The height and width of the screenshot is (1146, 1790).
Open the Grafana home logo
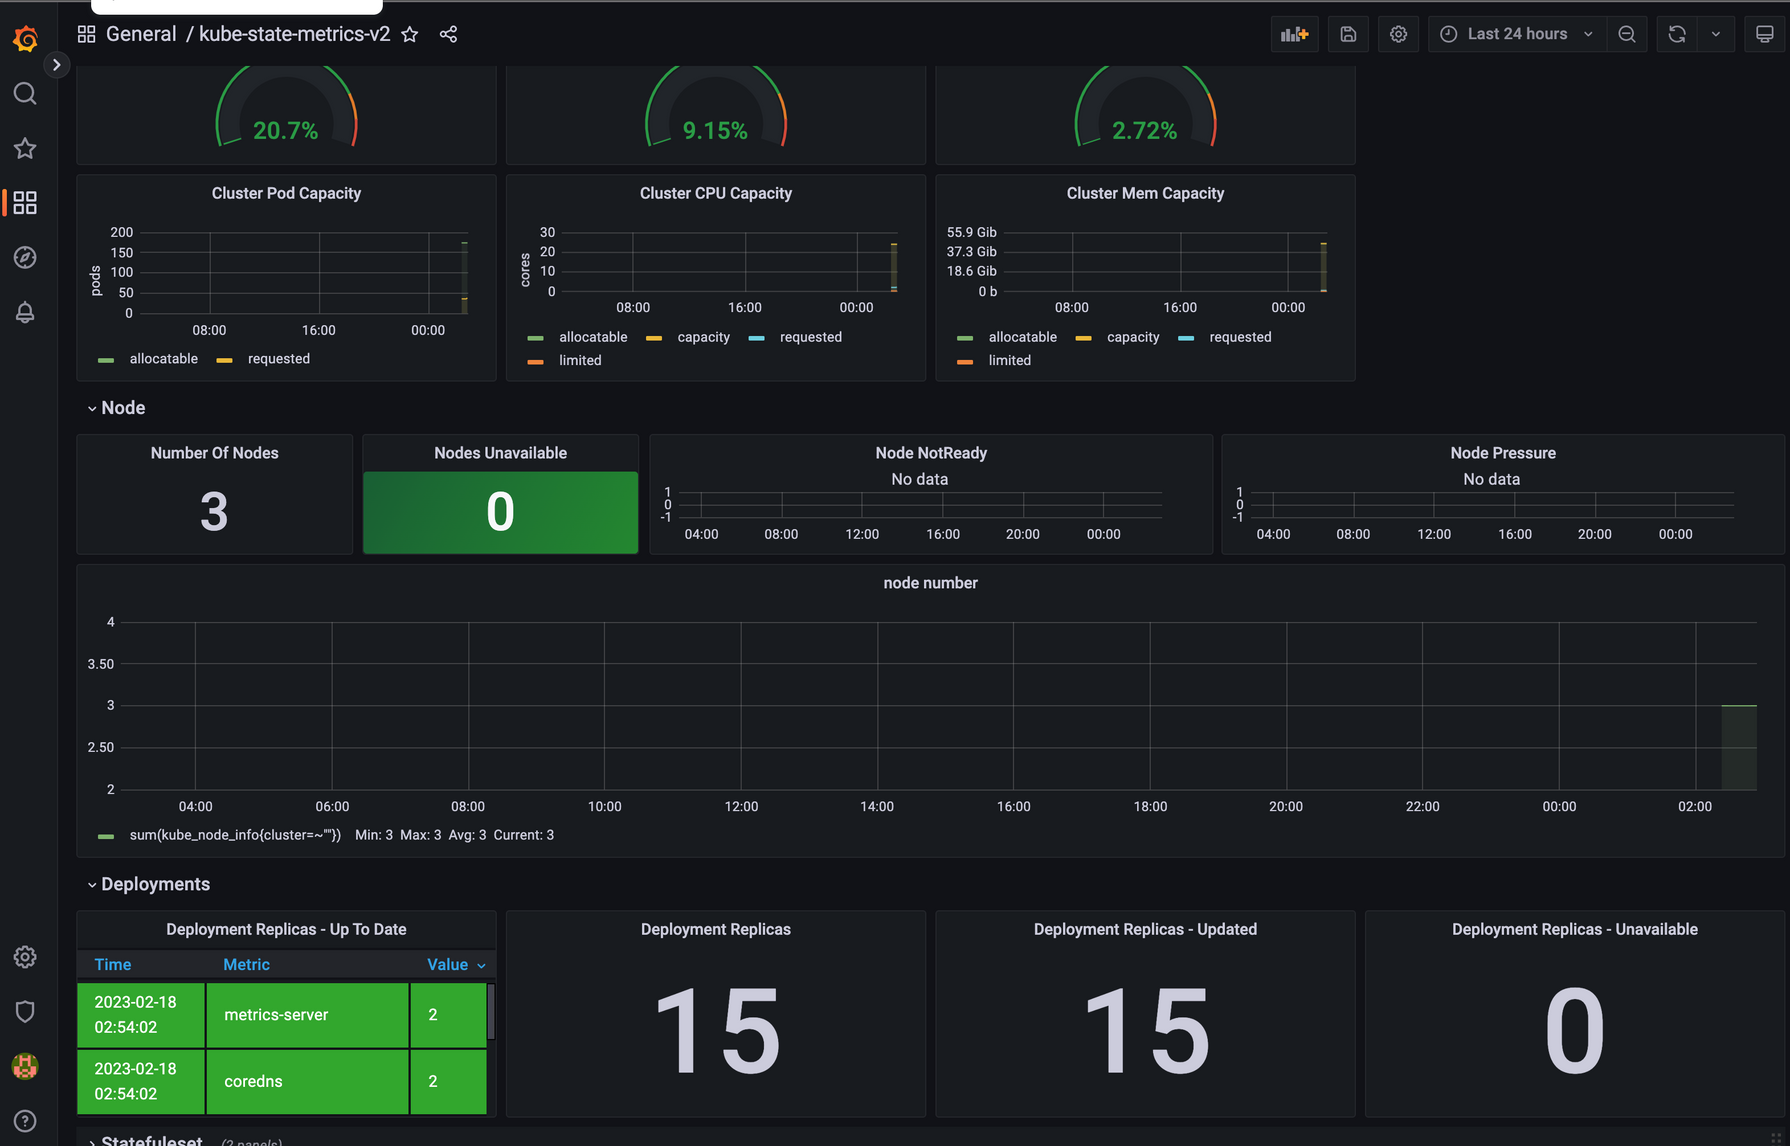pos(25,38)
